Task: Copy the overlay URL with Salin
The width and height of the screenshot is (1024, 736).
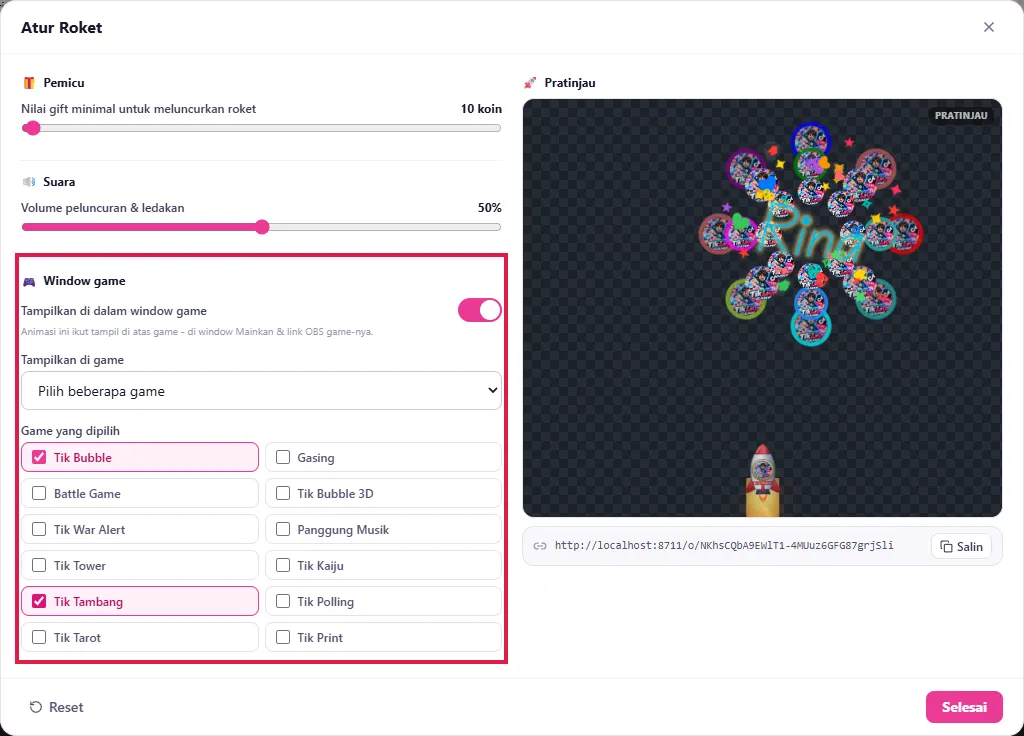Action: pos(961,547)
